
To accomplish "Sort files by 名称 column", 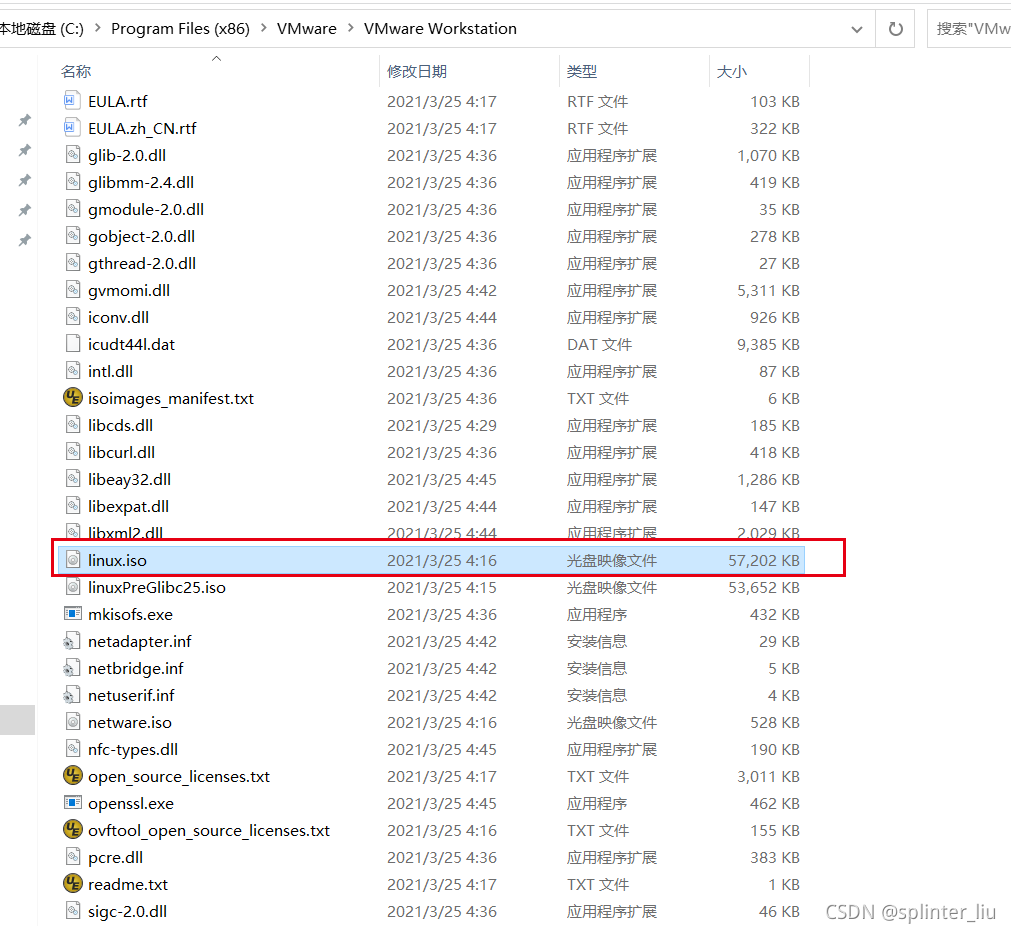I will coord(76,72).
